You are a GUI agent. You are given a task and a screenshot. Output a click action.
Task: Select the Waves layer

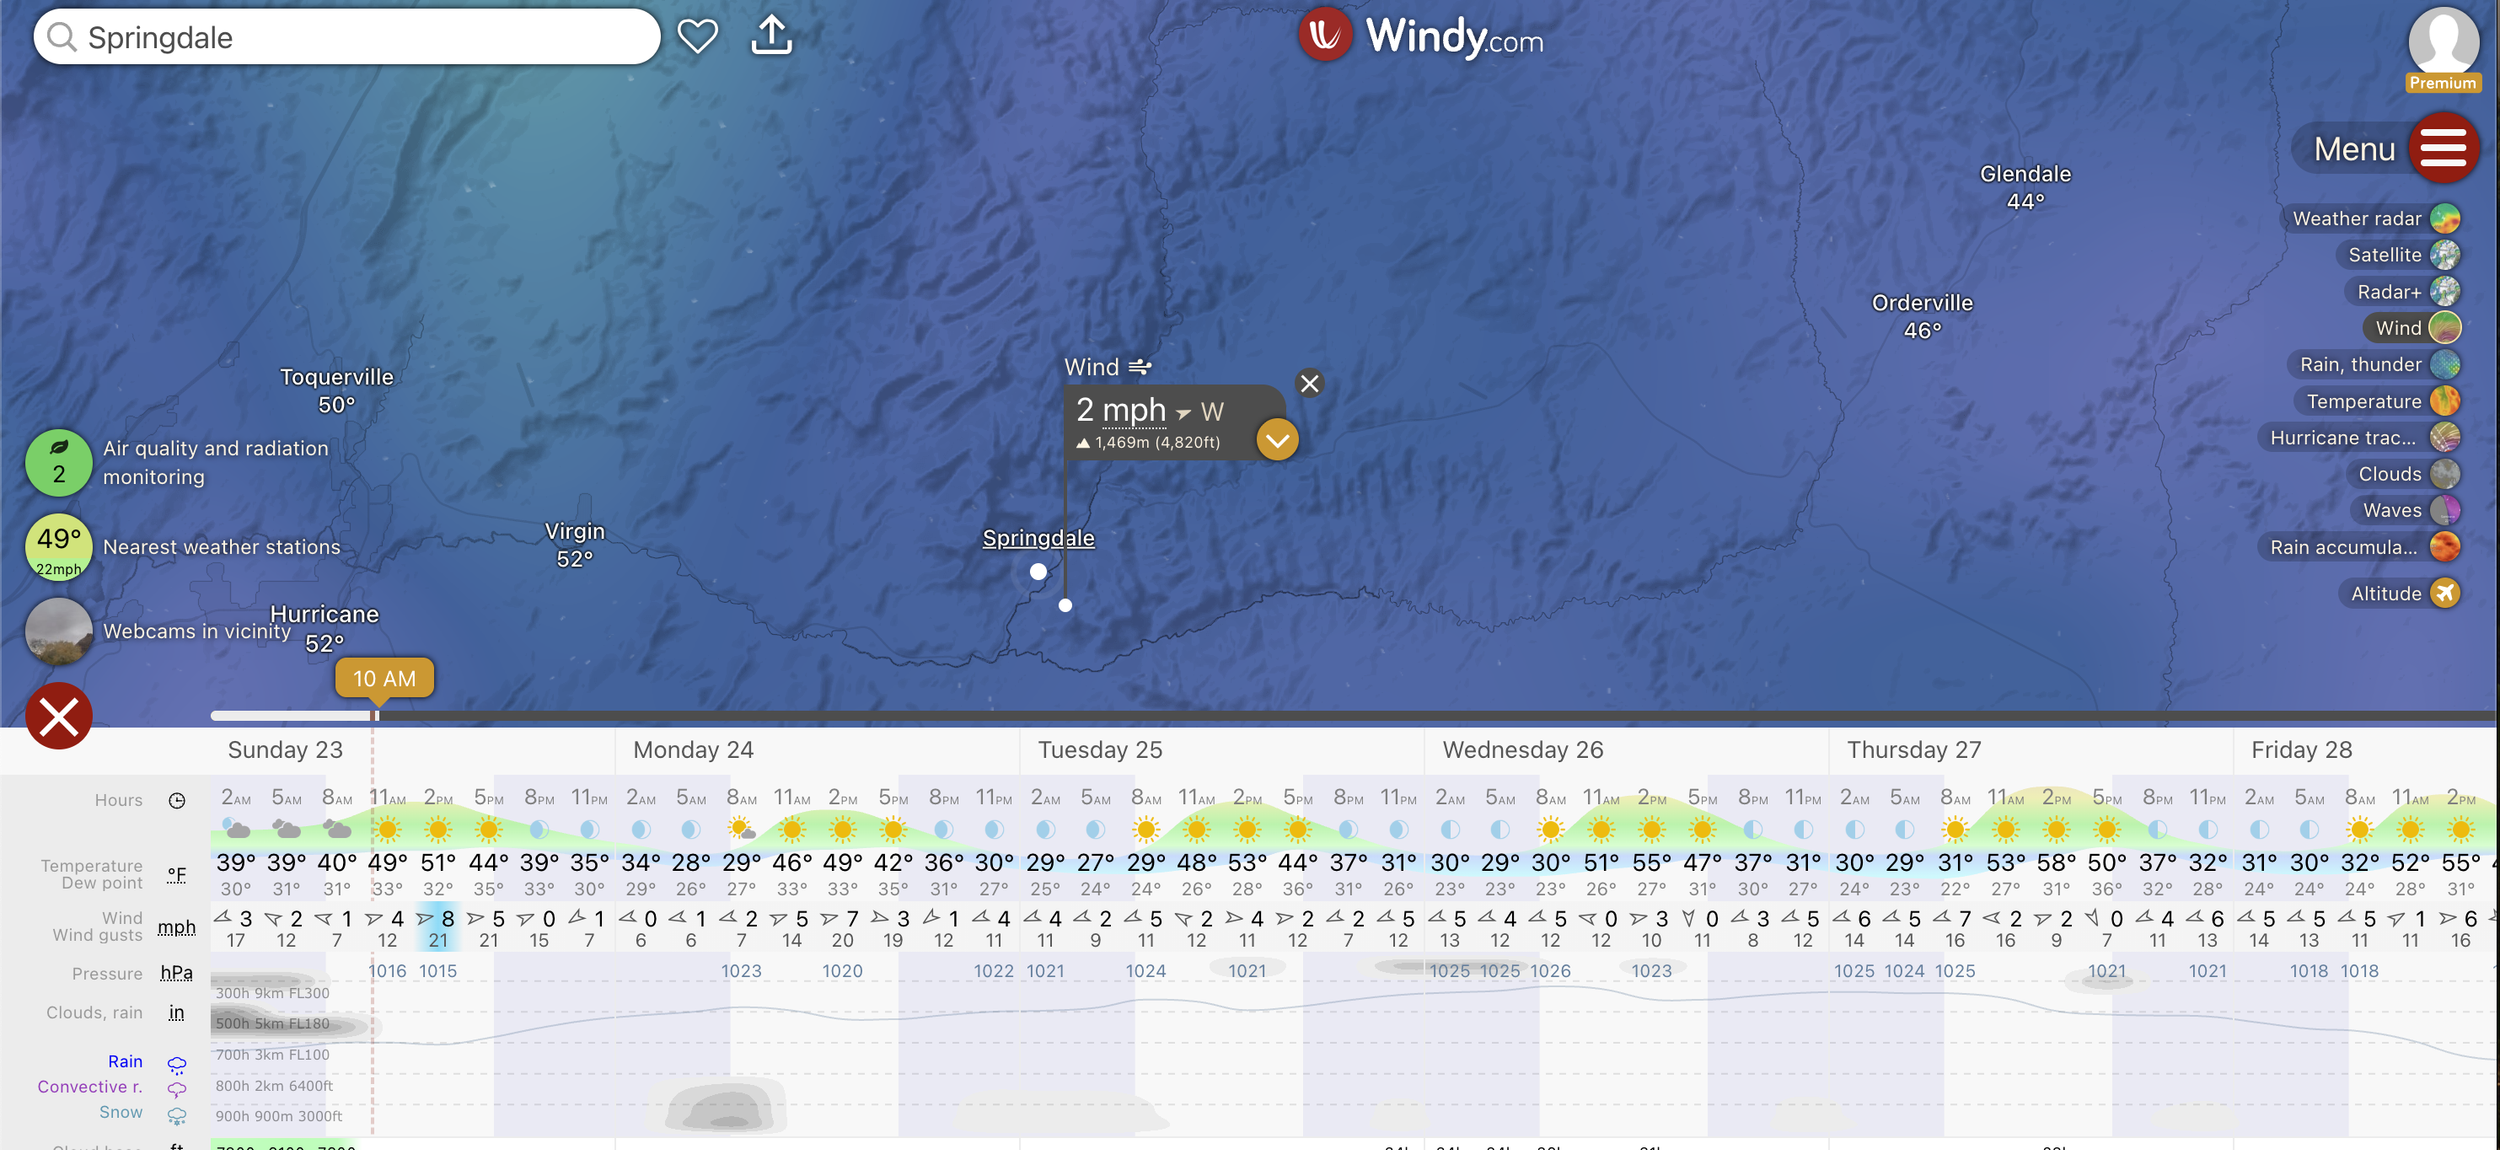click(2444, 510)
